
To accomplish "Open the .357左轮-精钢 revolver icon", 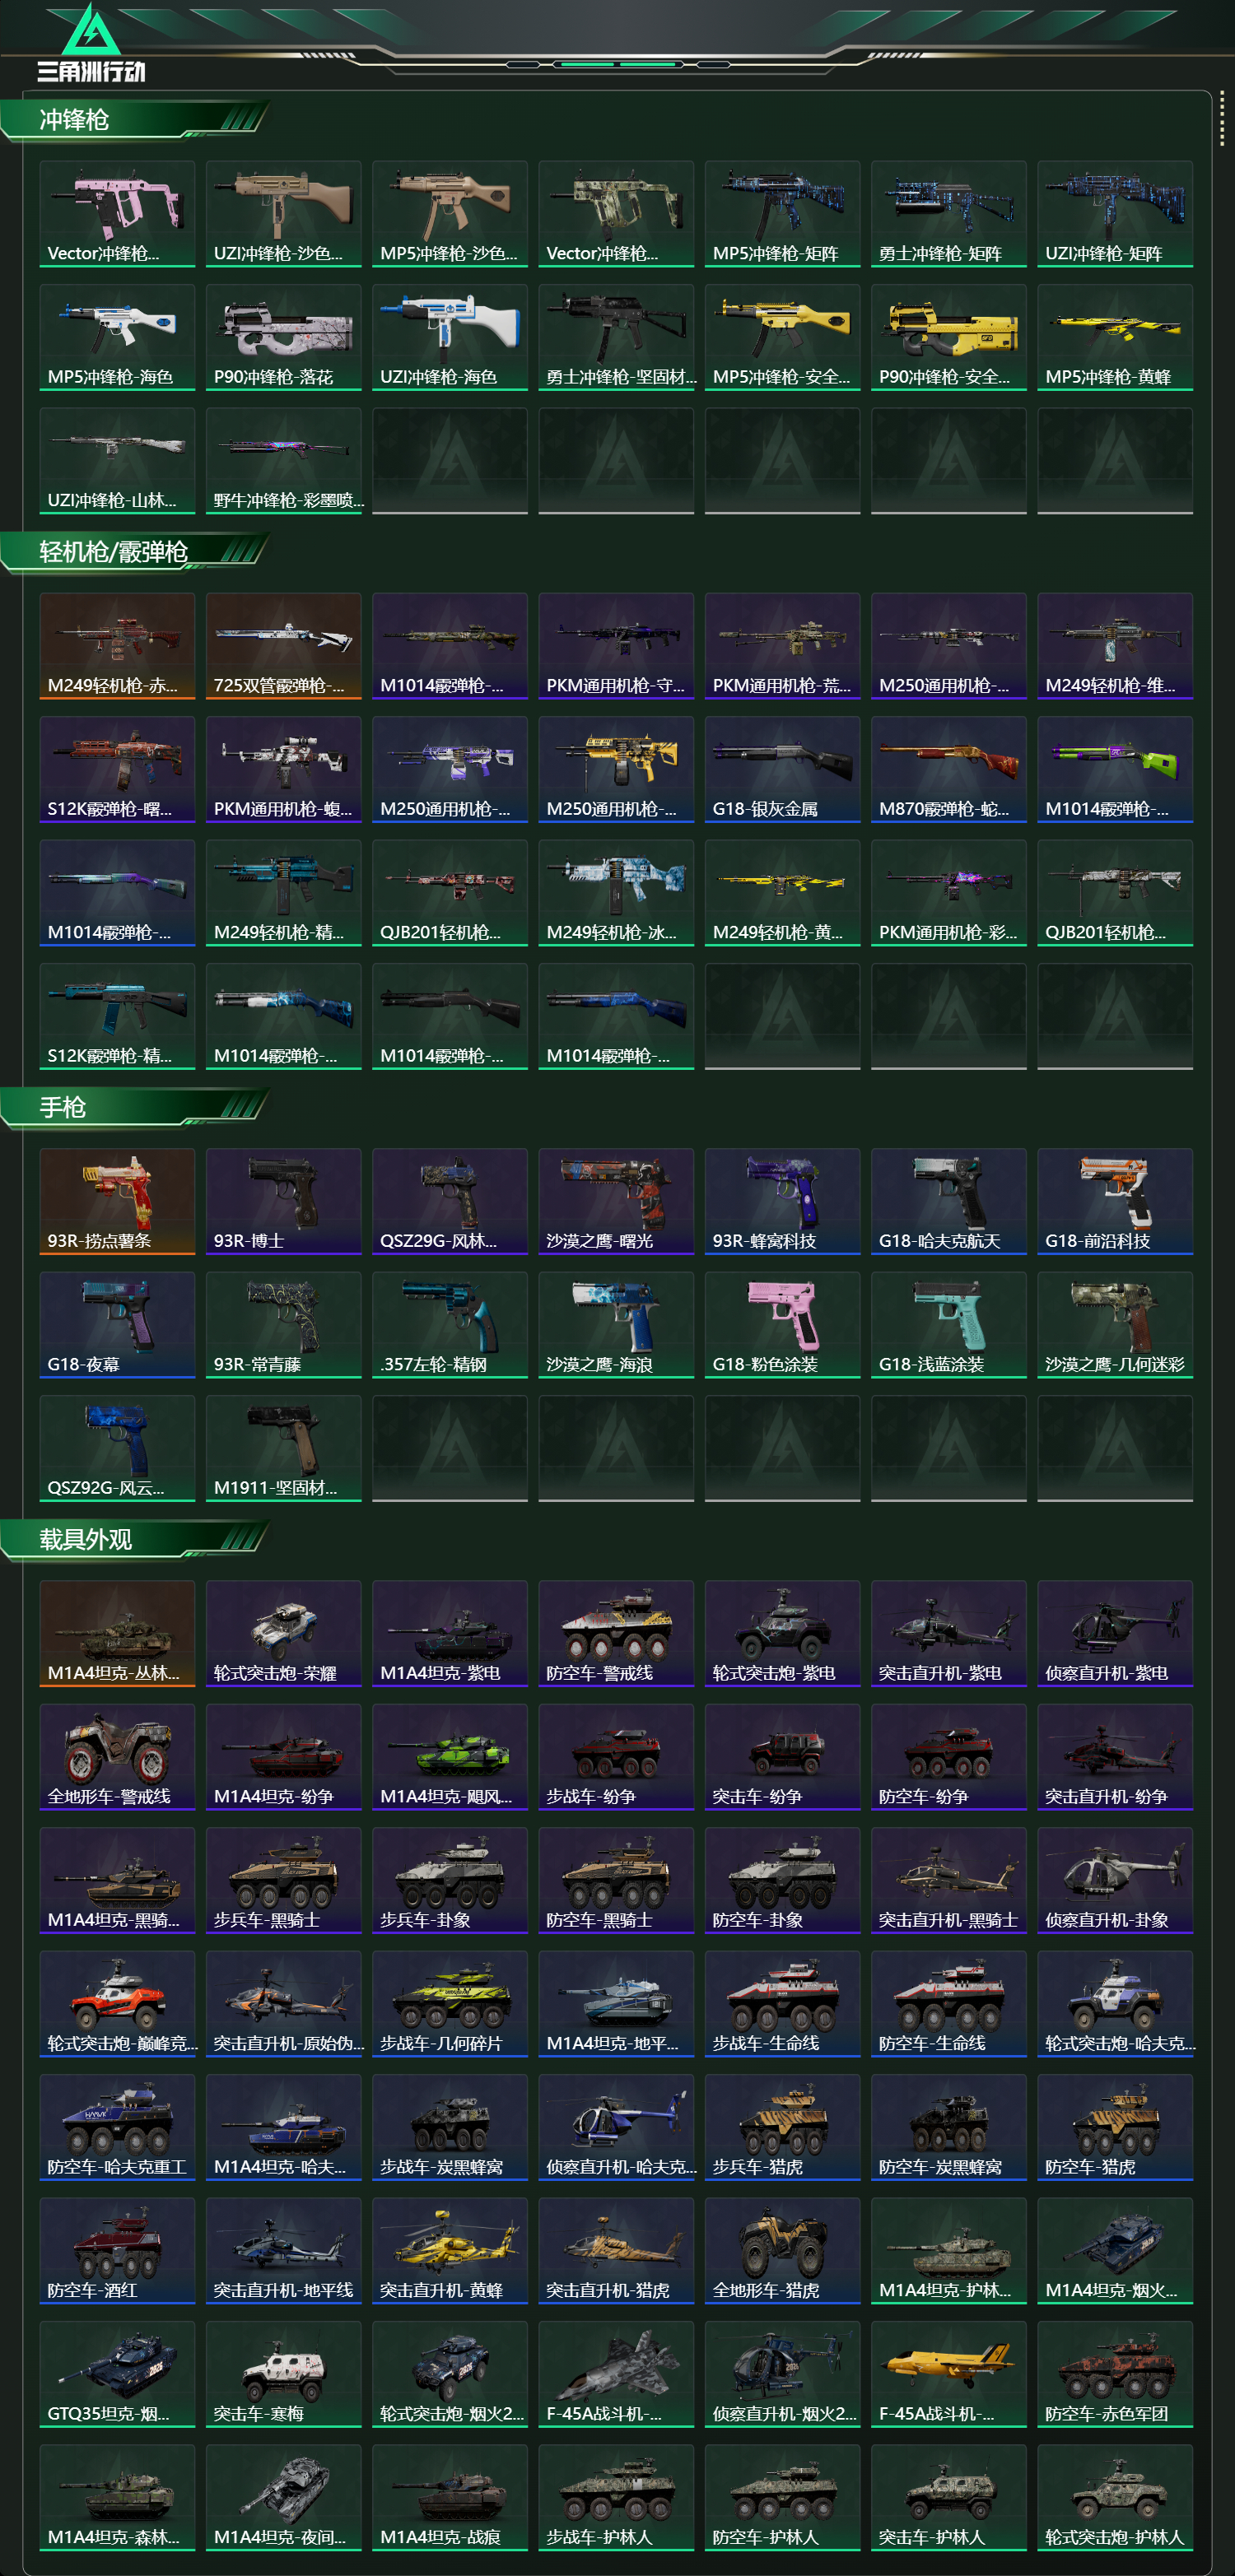I will pyautogui.click(x=449, y=1324).
